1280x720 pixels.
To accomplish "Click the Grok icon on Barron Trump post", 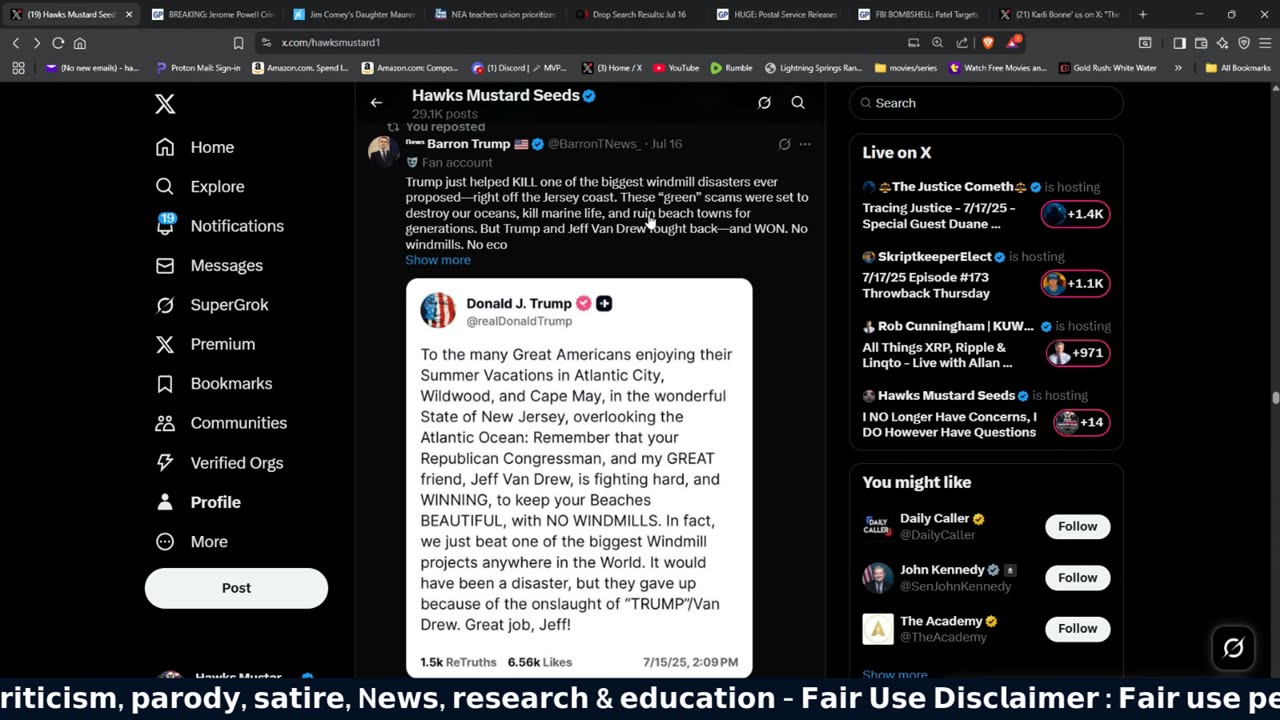I will click(785, 144).
